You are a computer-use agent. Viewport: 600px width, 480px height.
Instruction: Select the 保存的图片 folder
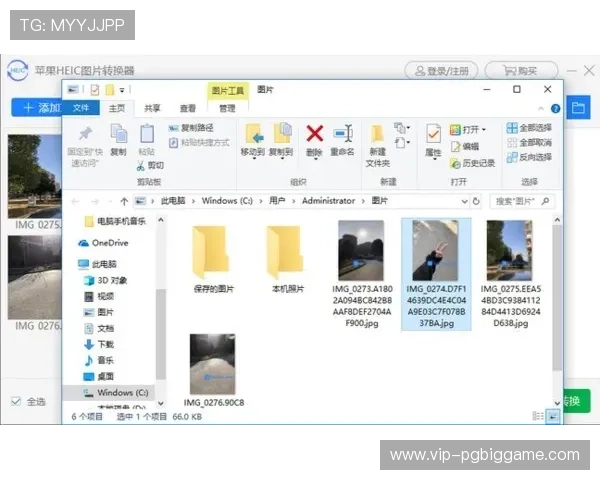pos(213,259)
